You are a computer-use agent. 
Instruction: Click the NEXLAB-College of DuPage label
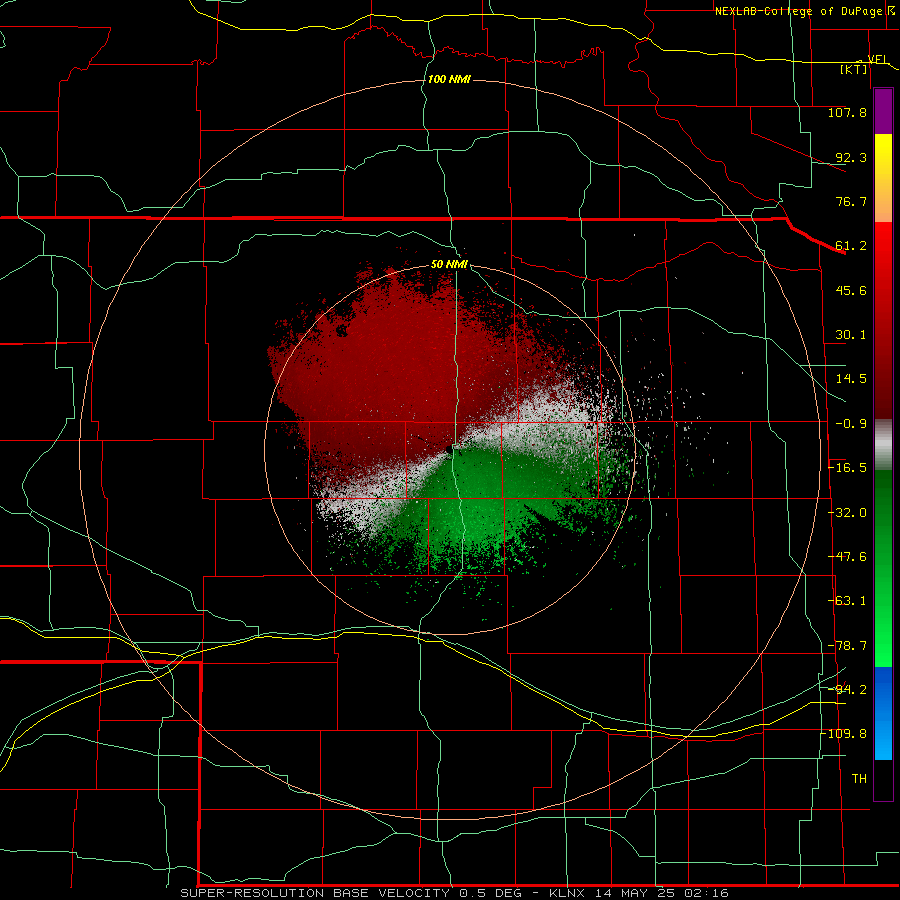point(801,11)
